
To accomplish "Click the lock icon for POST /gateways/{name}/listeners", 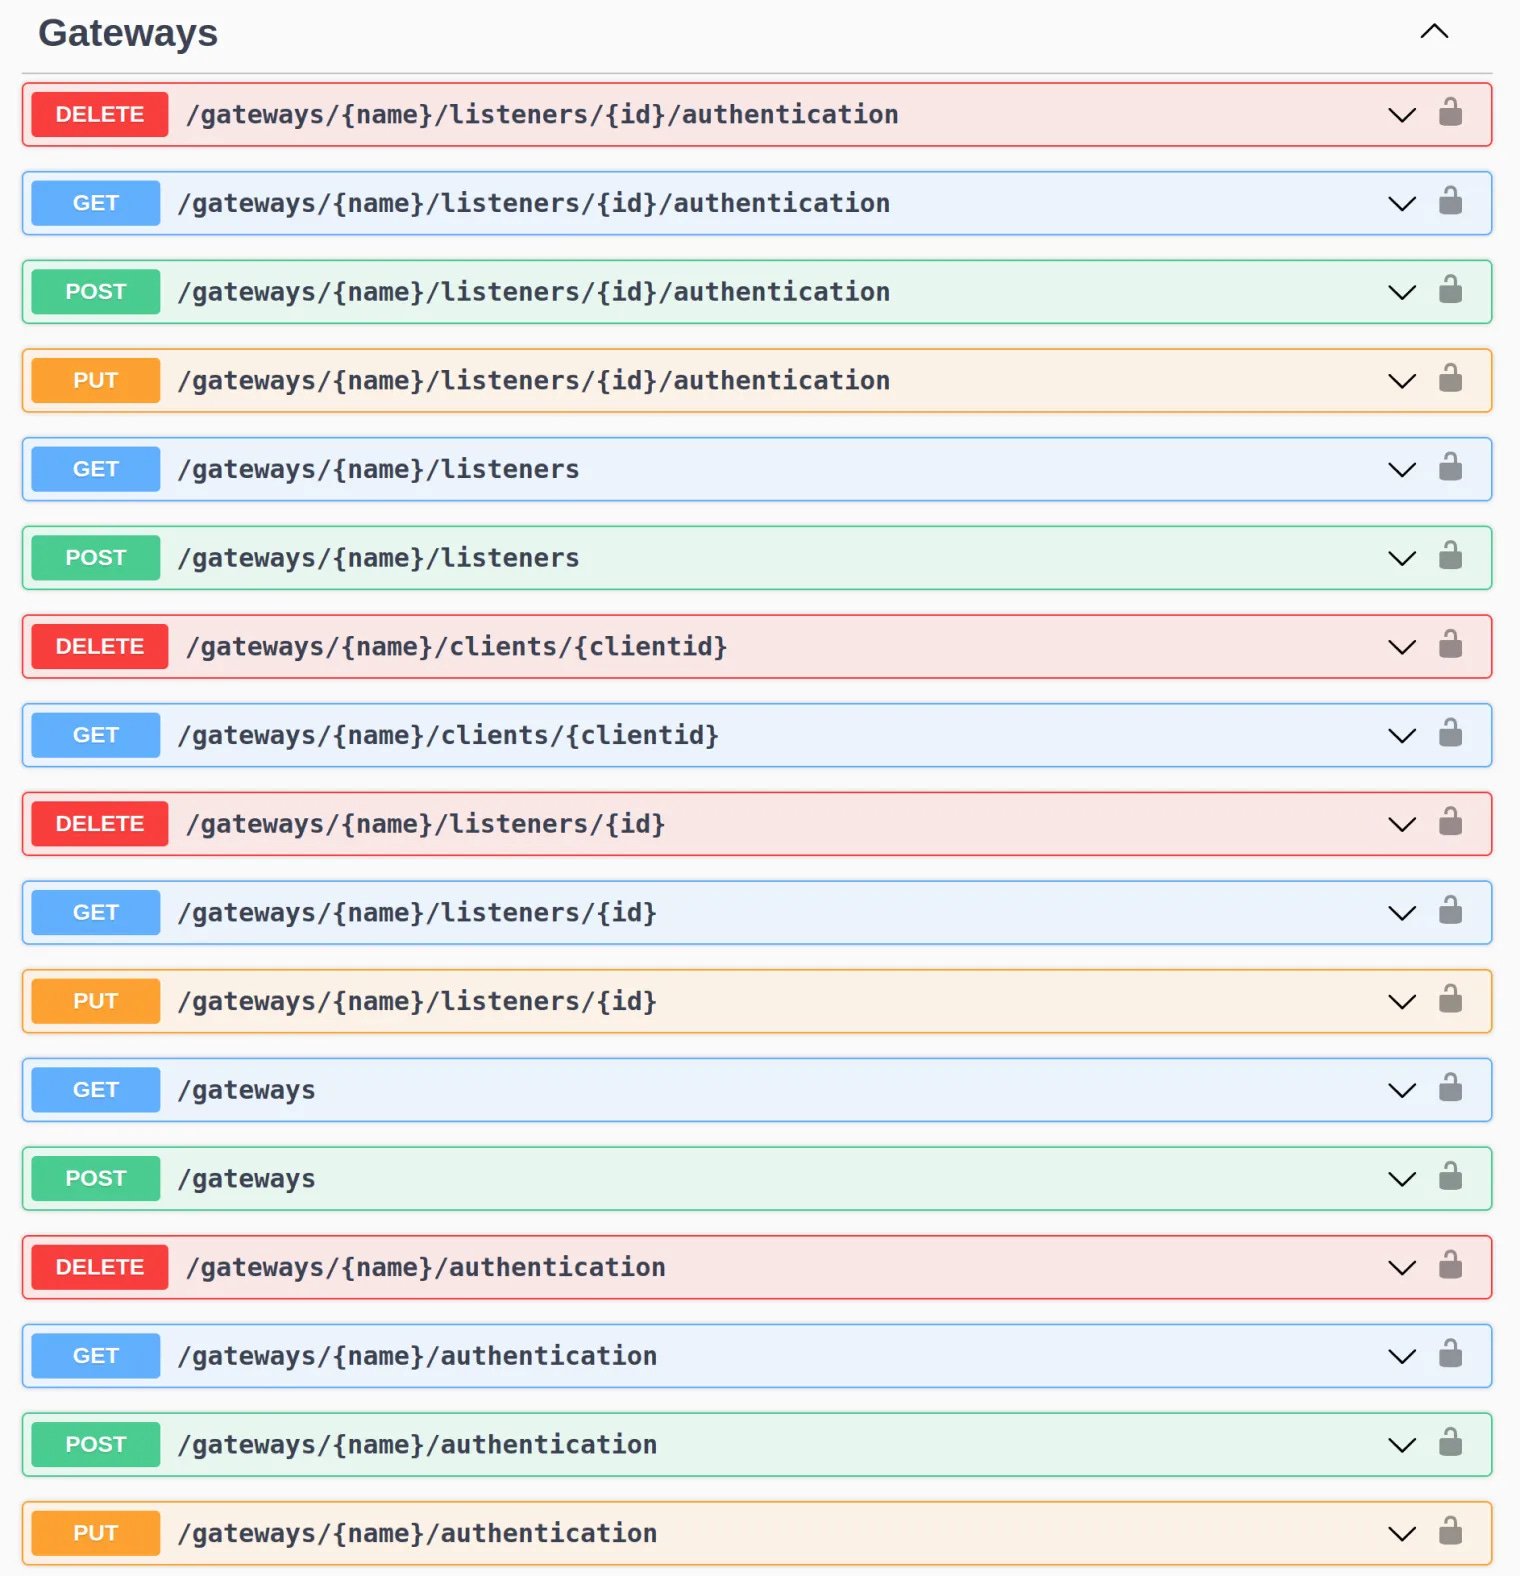I will (x=1450, y=556).
